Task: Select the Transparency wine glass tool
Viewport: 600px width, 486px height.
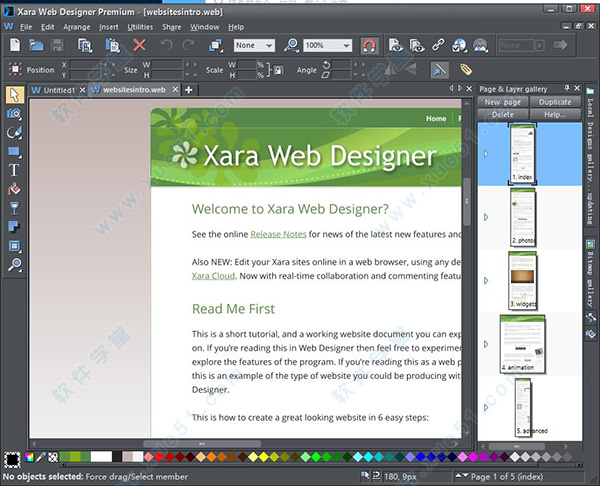Action: [x=15, y=208]
